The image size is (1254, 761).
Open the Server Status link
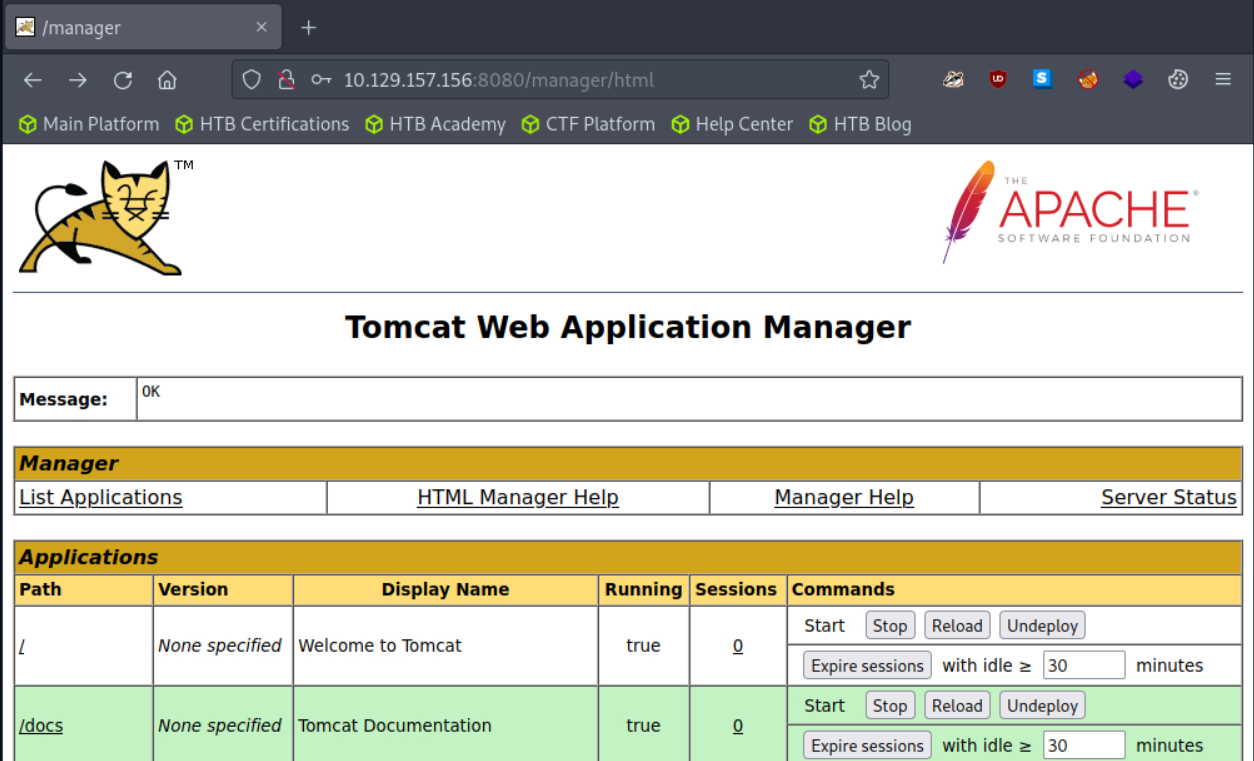coord(1169,497)
